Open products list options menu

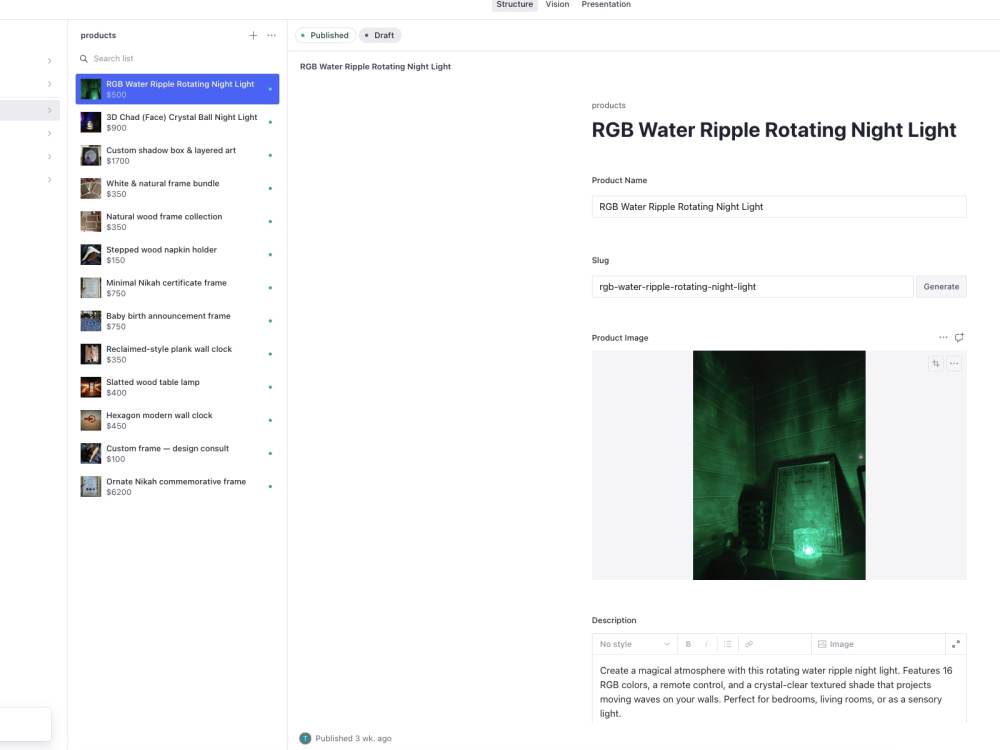coord(272,35)
